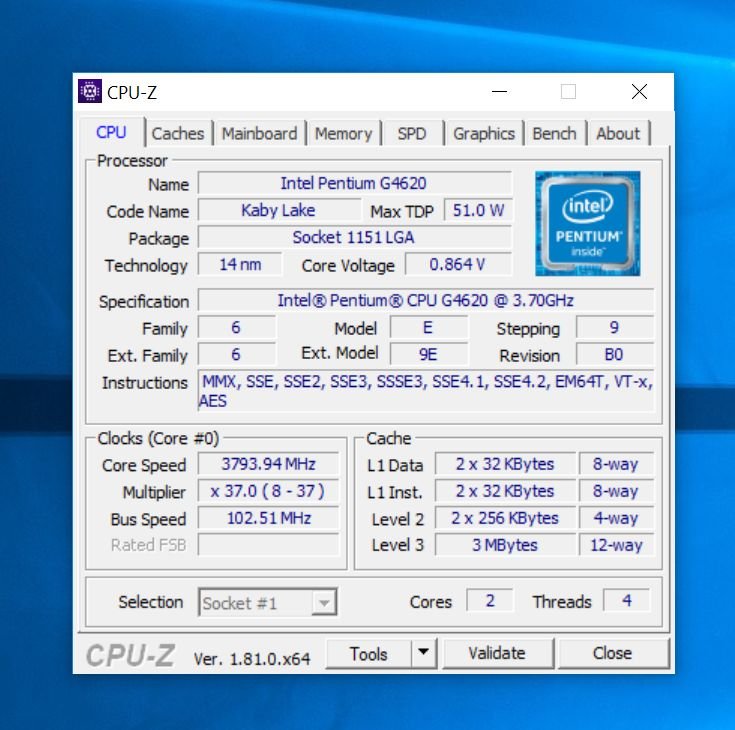Screen dimensions: 735x730
Task: Switch to the Caches tab
Action: [x=178, y=134]
